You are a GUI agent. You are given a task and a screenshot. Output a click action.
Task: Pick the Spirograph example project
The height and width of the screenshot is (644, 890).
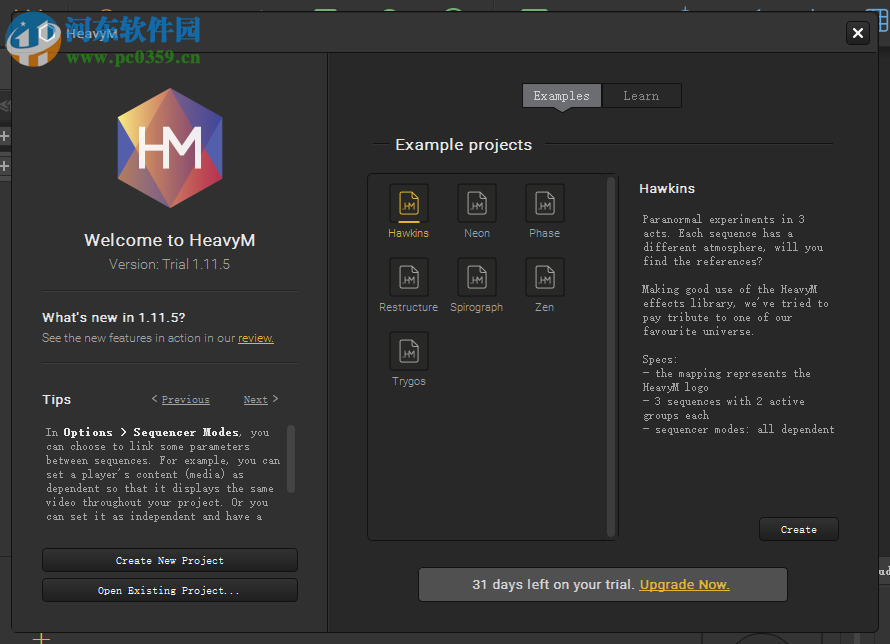(477, 285)
